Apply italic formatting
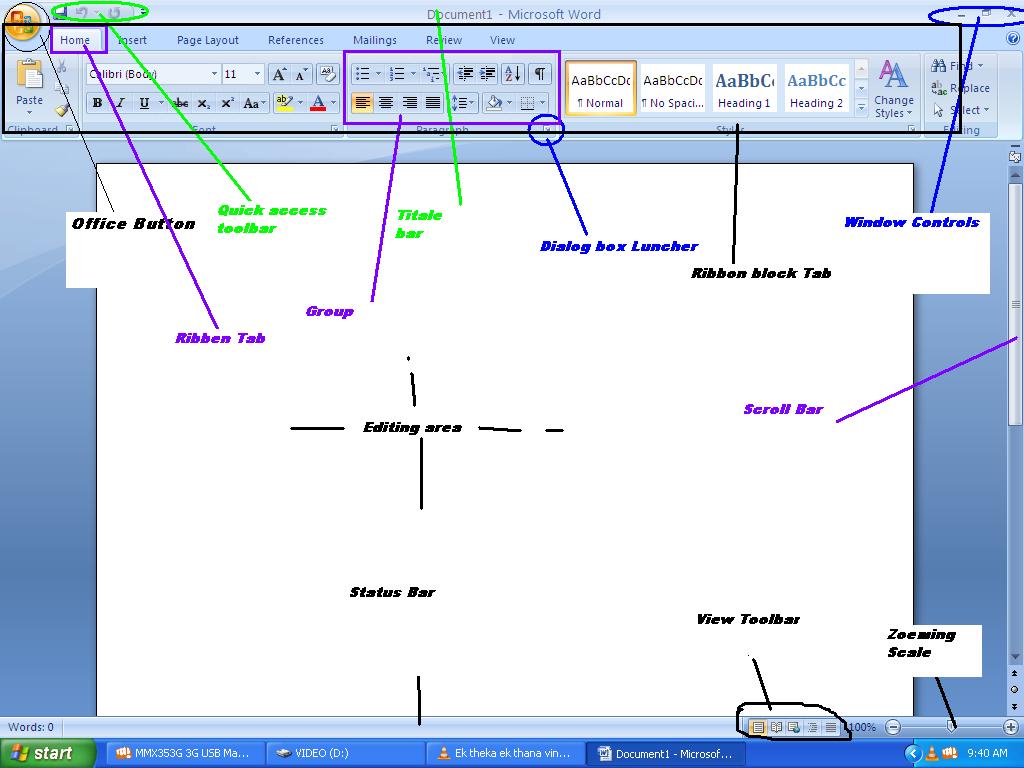 (x=120, y=103)
